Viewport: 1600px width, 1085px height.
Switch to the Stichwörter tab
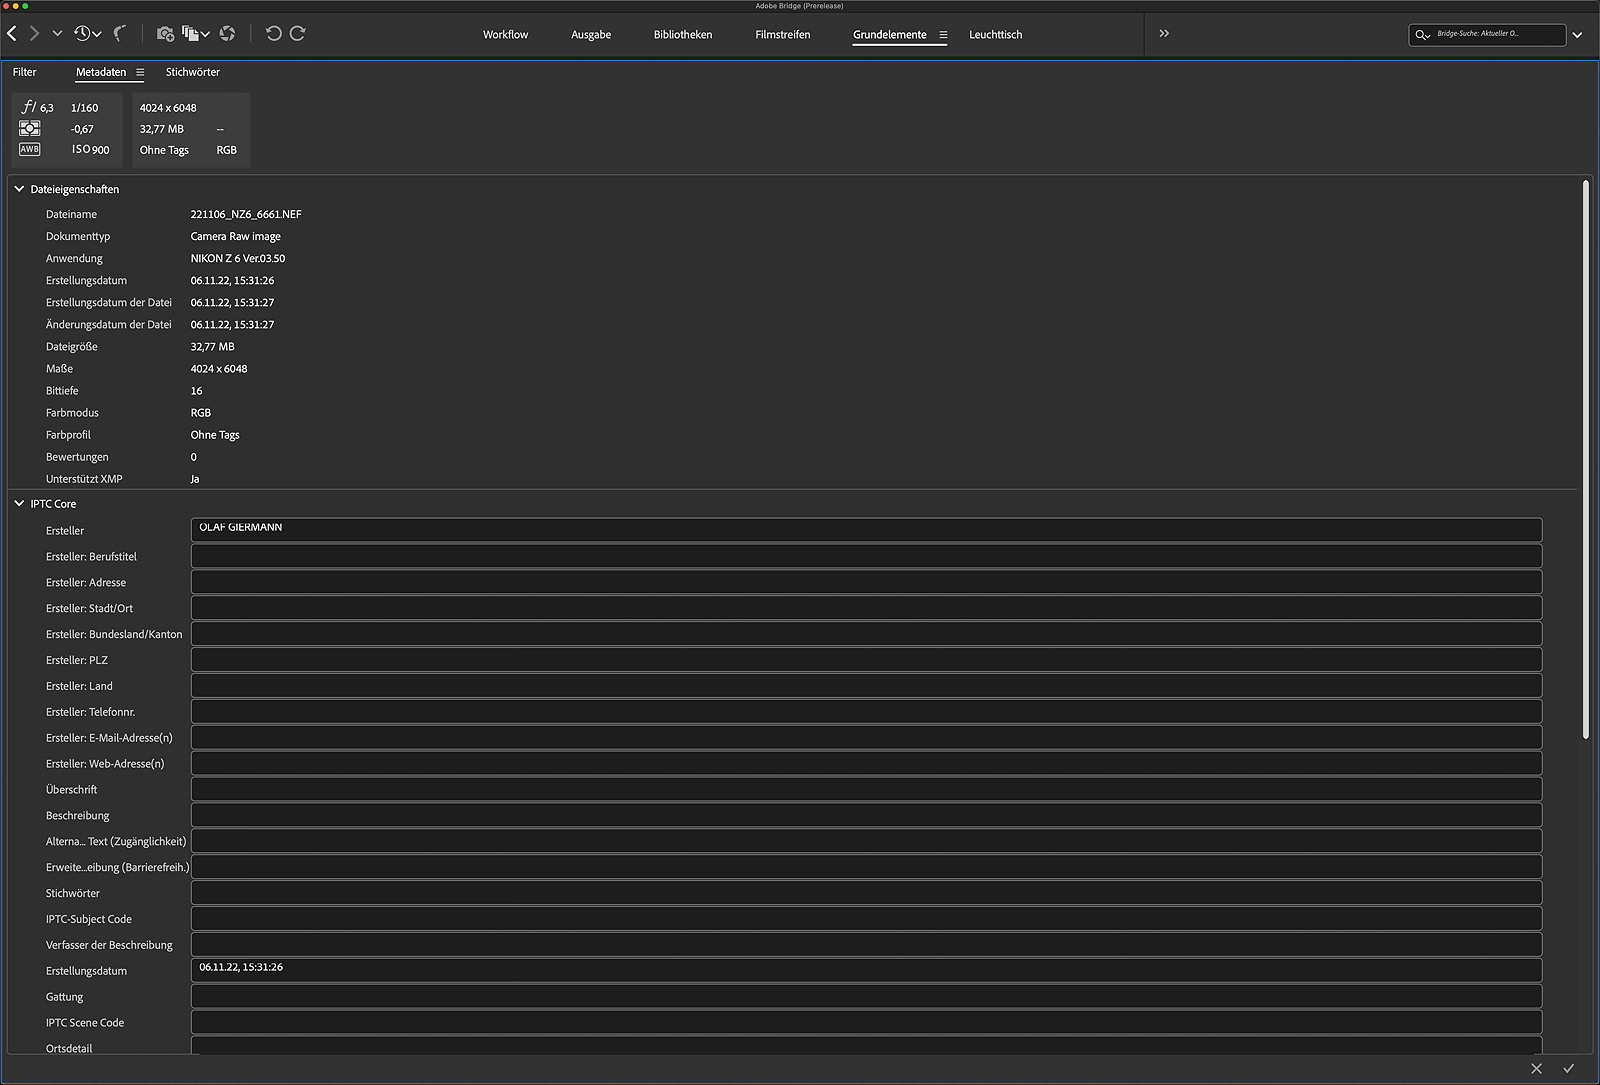coord(192,72)
